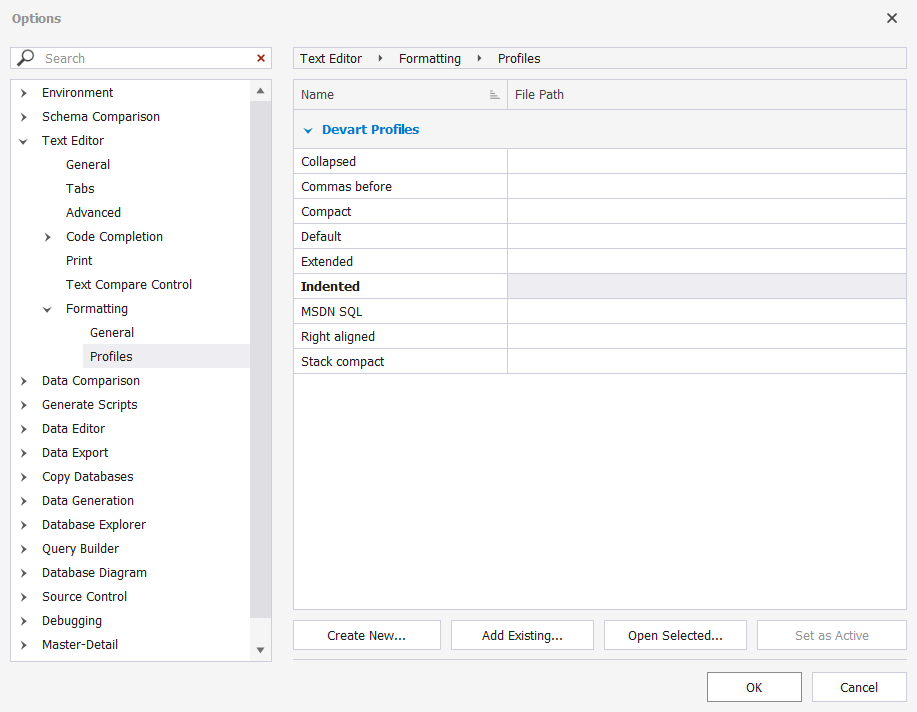Click the sort icon in Name column header
This screenshot has height=712, width=917.
pyautogui.click(x=494, y=93)
